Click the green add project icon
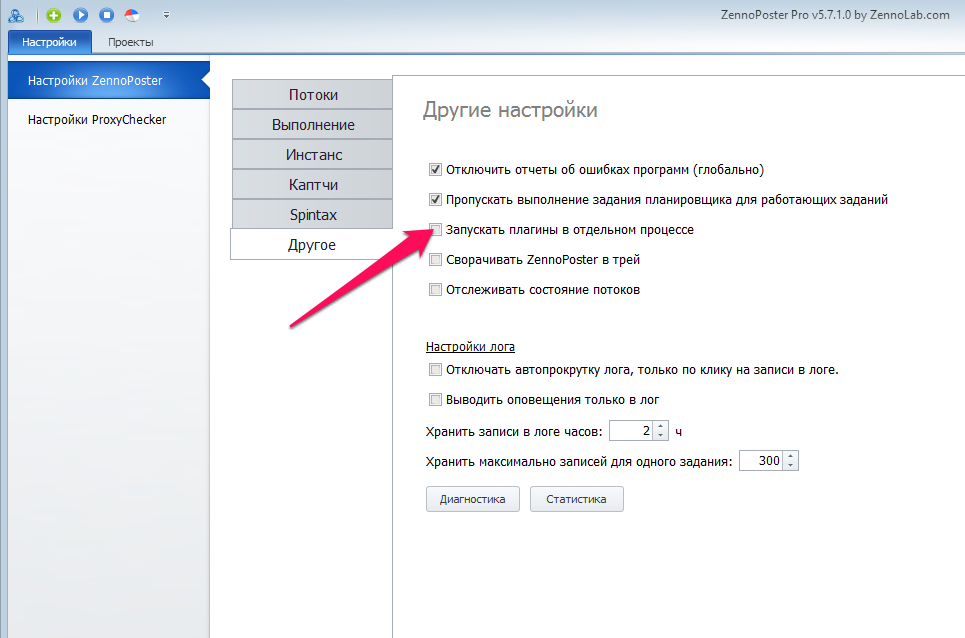 coord(54,15)
